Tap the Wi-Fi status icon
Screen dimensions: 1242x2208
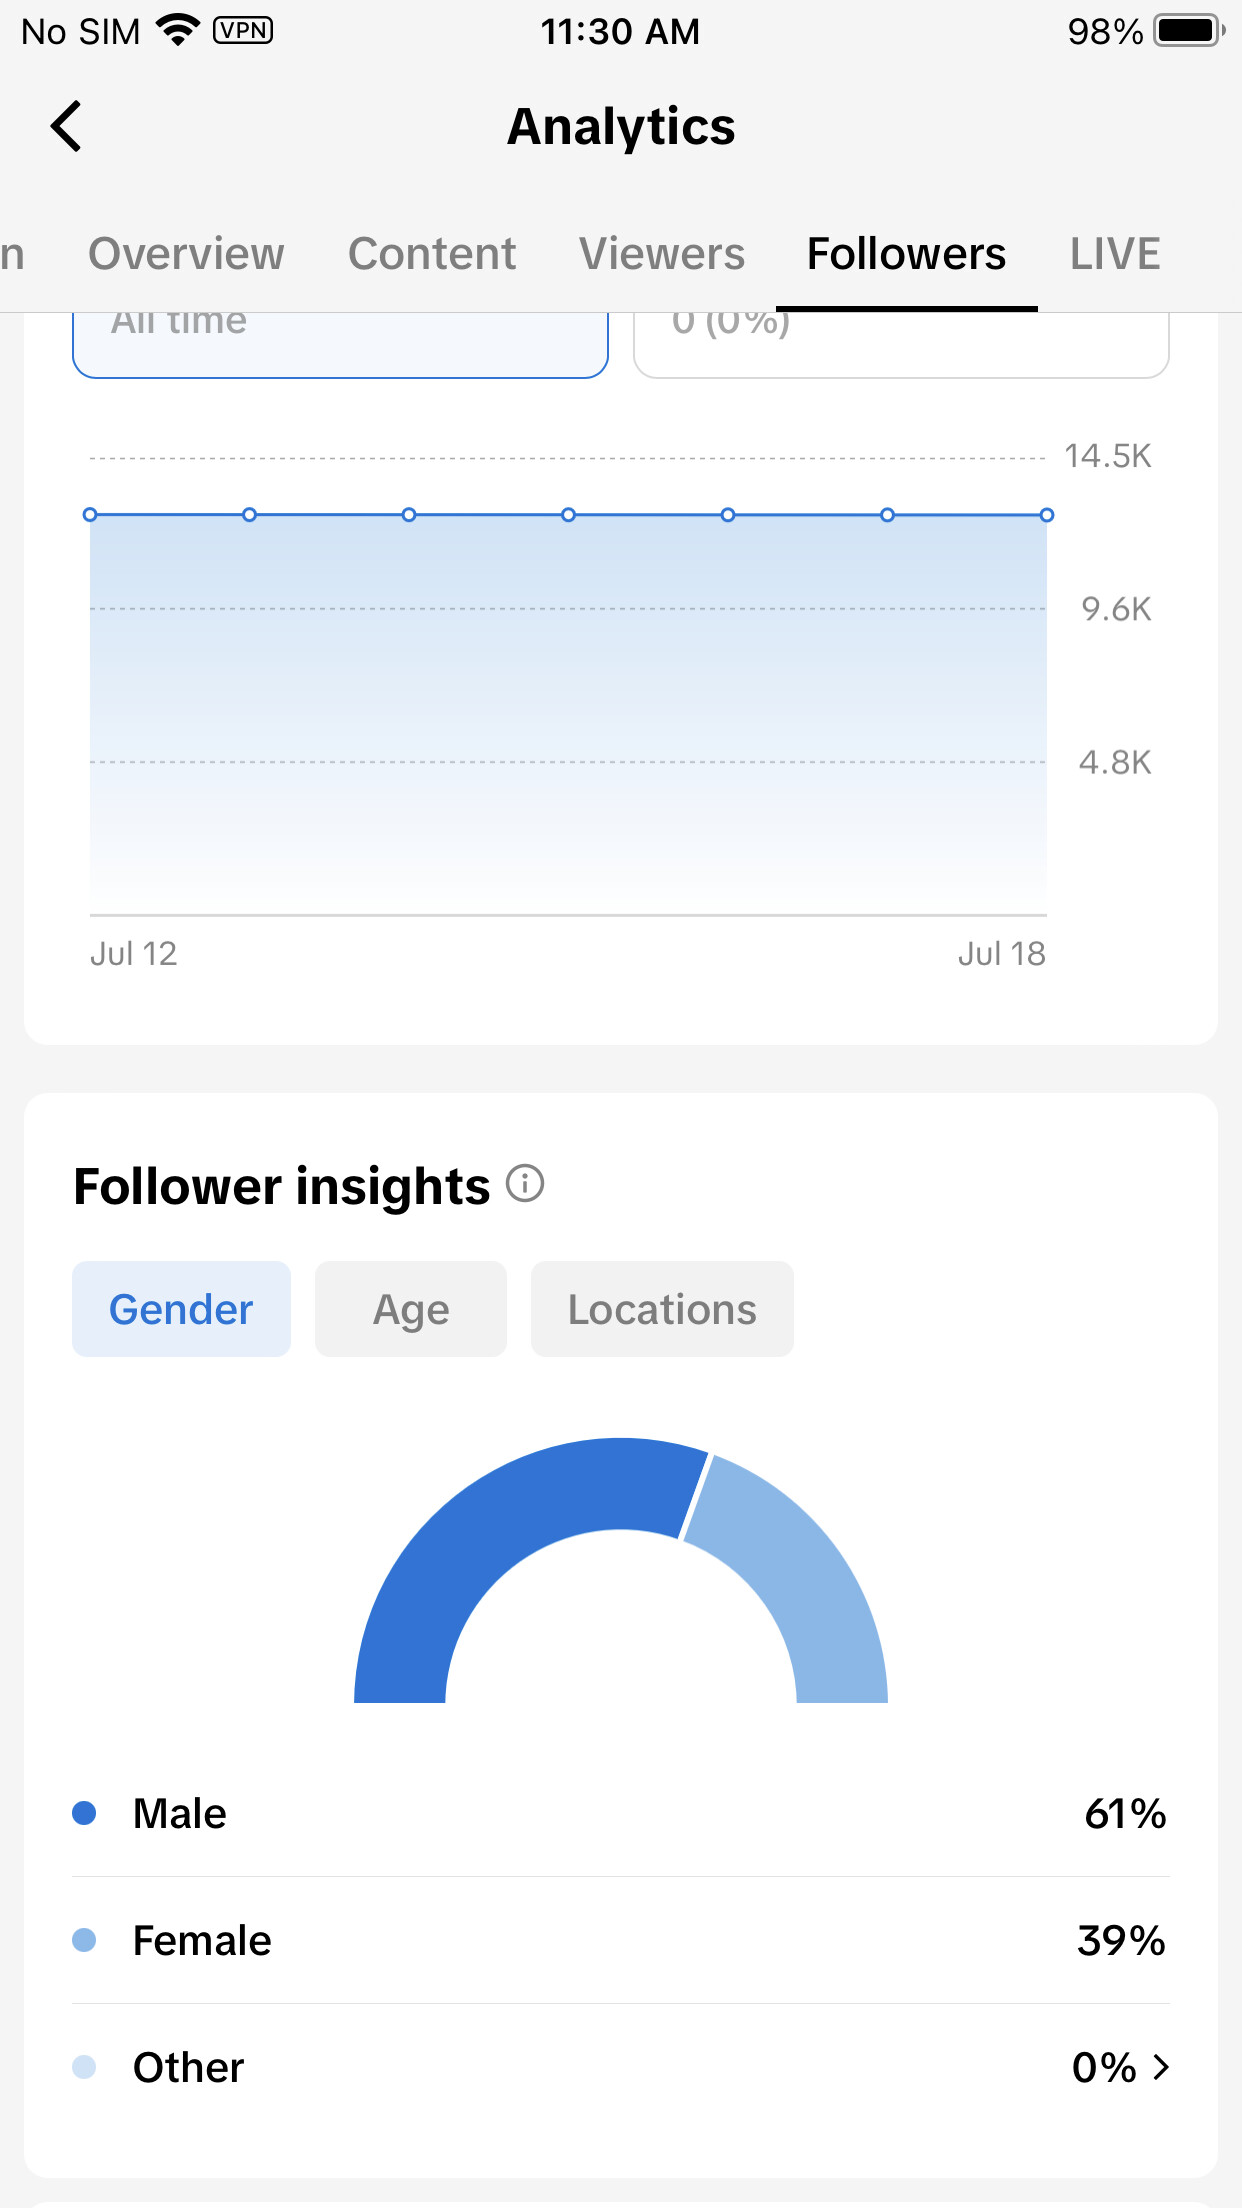coord(178,31)
